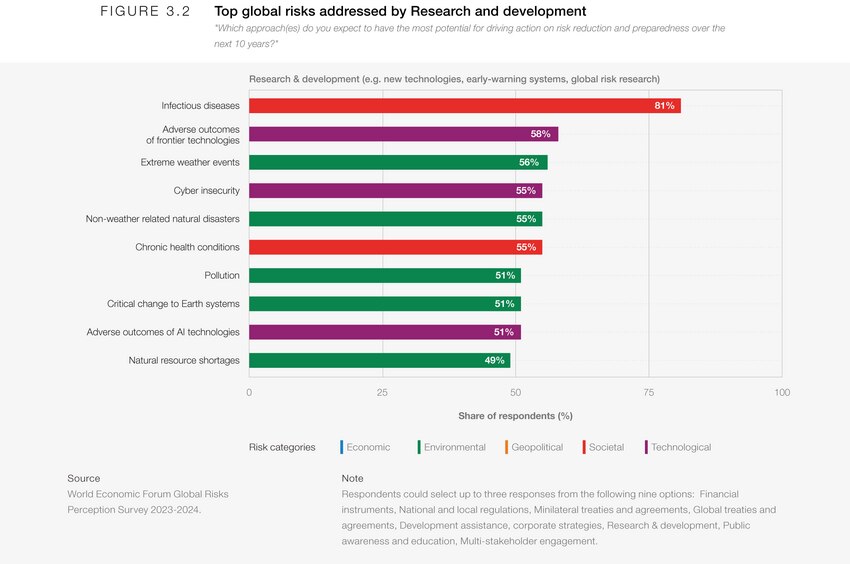Click the Technological purple legend marker
The width and height of the screenshot is (850, 564).
pos(646,447)
